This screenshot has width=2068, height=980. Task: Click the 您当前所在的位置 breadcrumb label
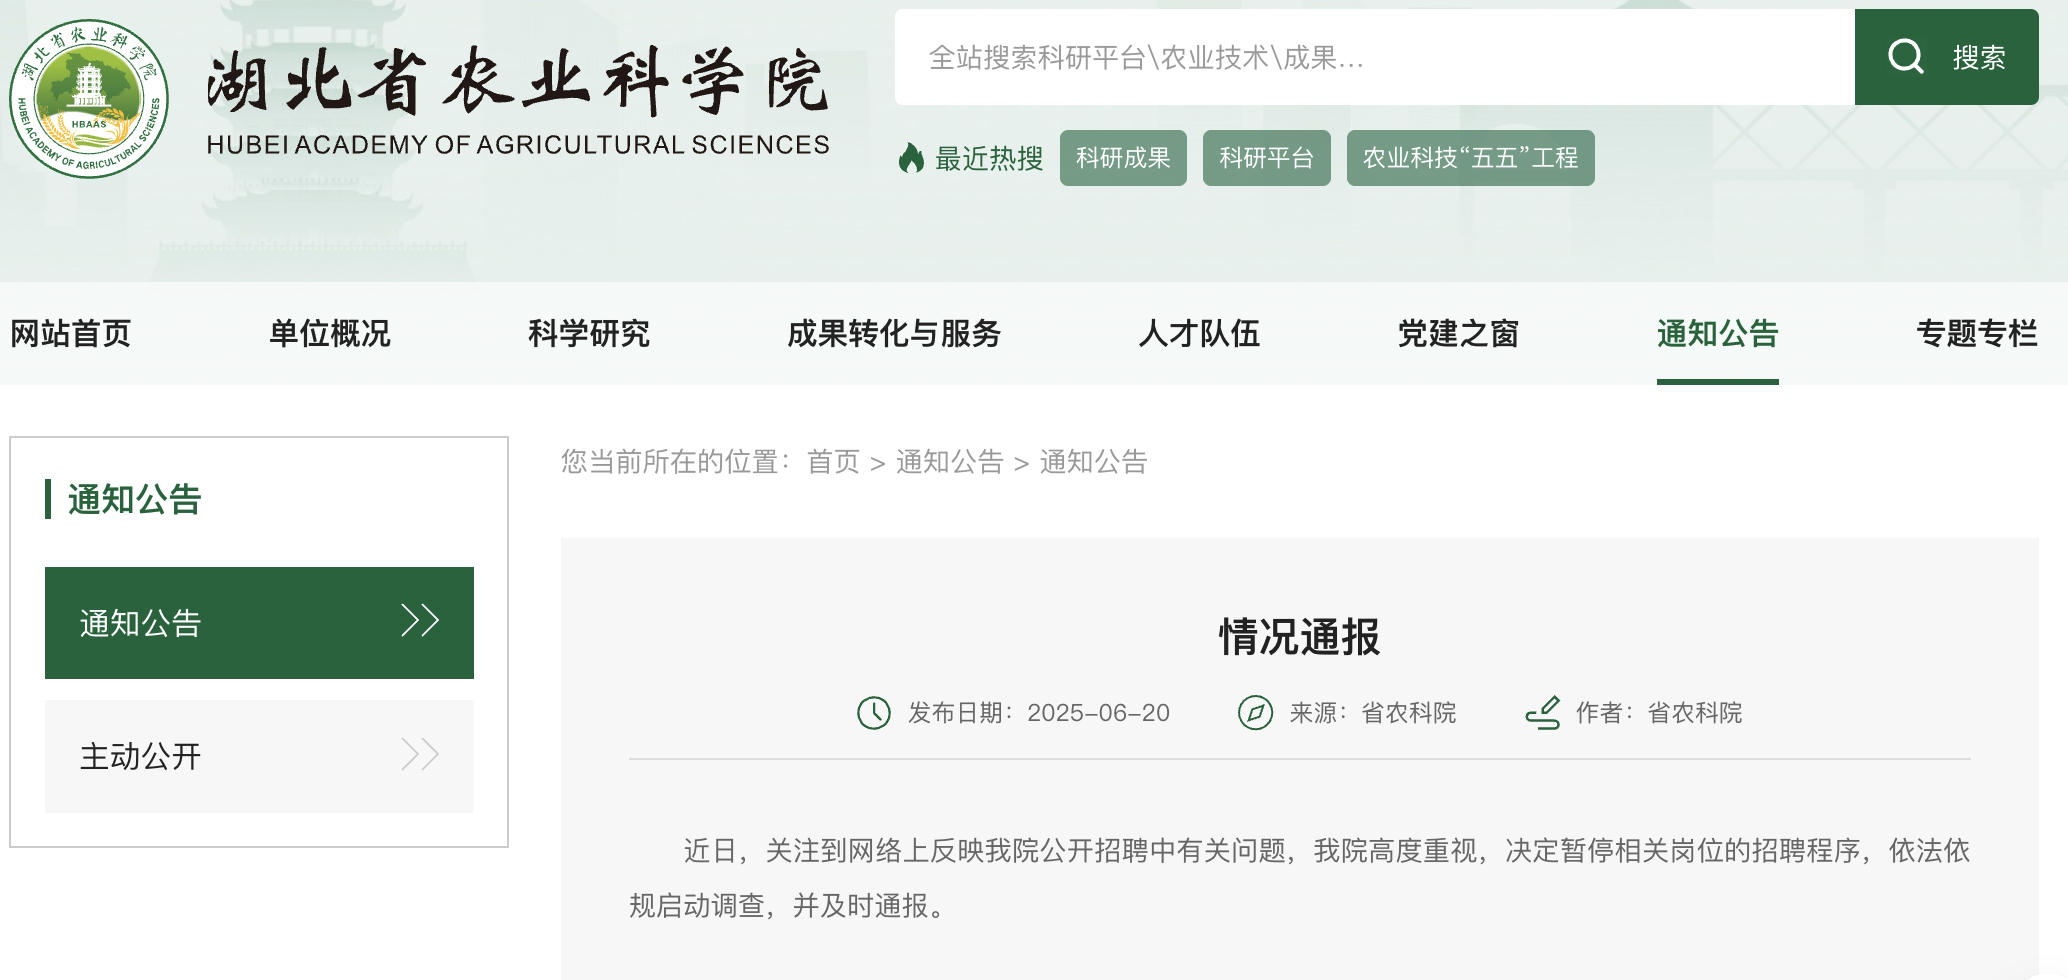tap(676, 461)
